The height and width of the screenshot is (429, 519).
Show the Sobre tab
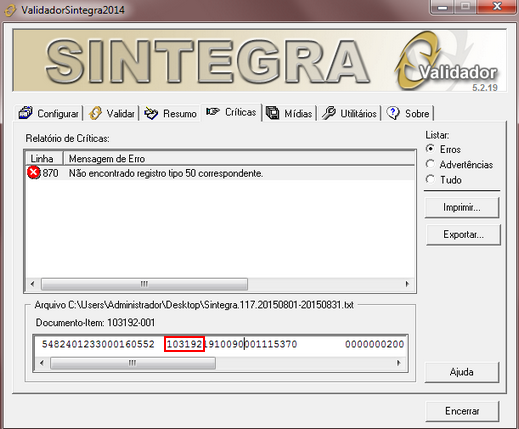[408, 113]
